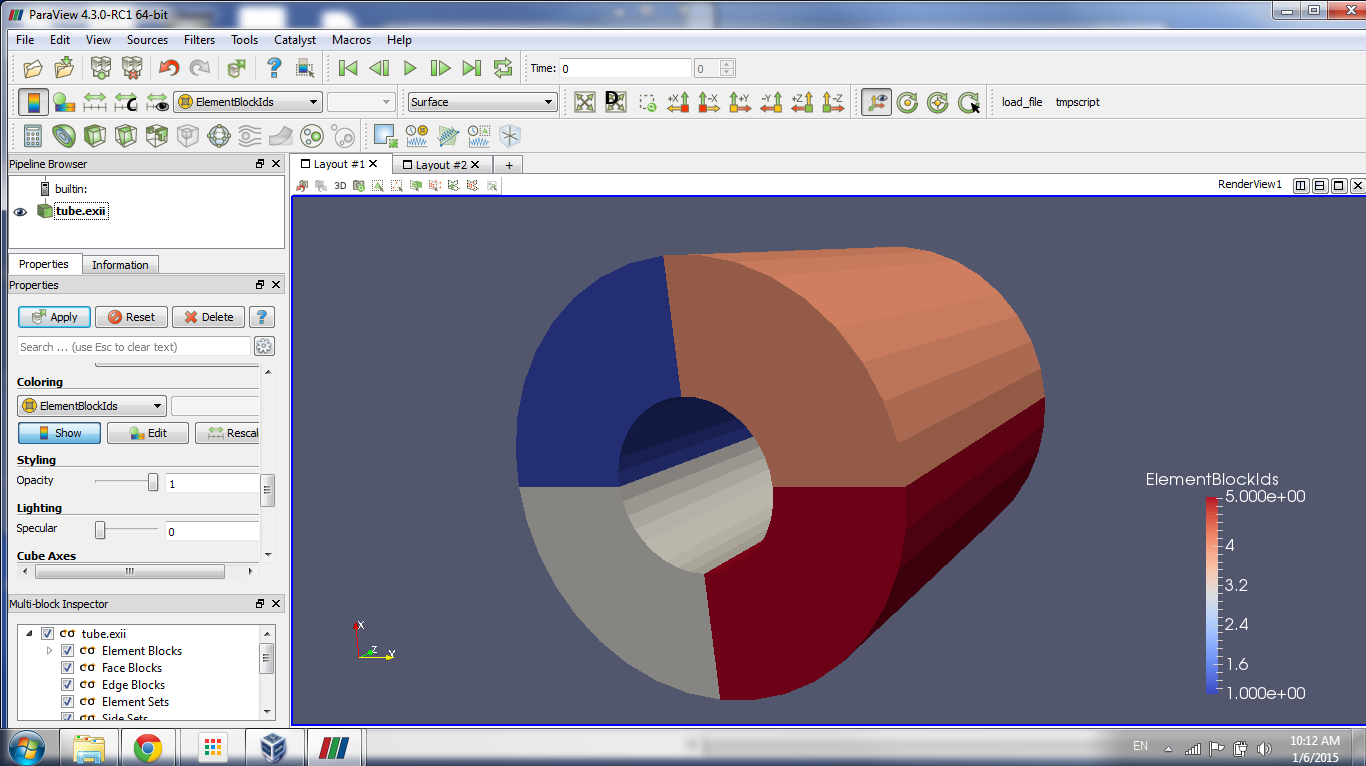Screen dimensions: 1366x766
Task: Rescale to custom data range icon
Action: (x=126, y=102)
